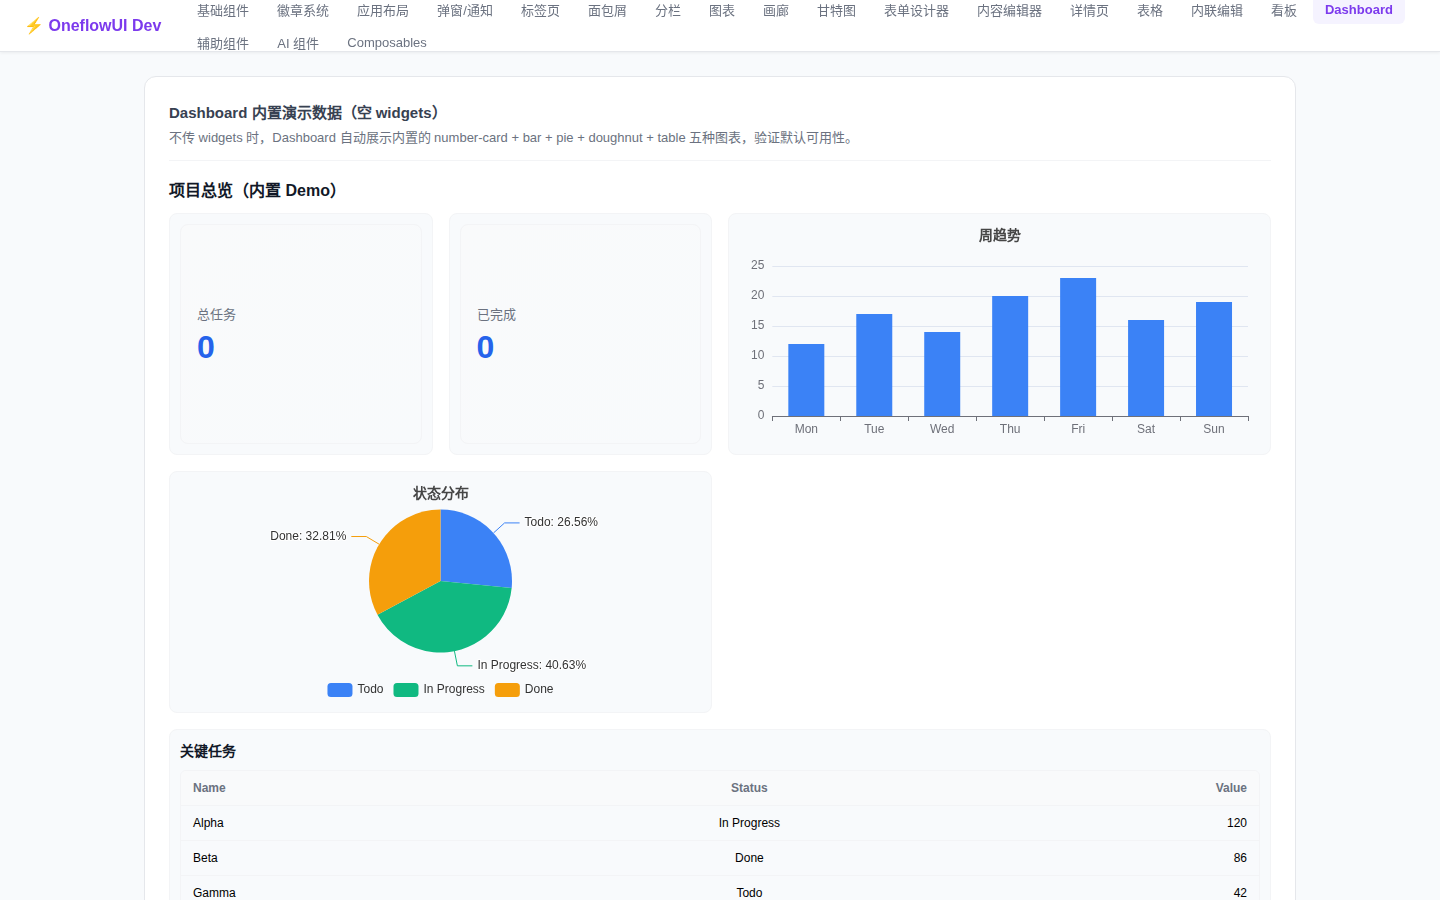
Task: Click the Fri bar in 周趋势 chart
Action: 1078,347
